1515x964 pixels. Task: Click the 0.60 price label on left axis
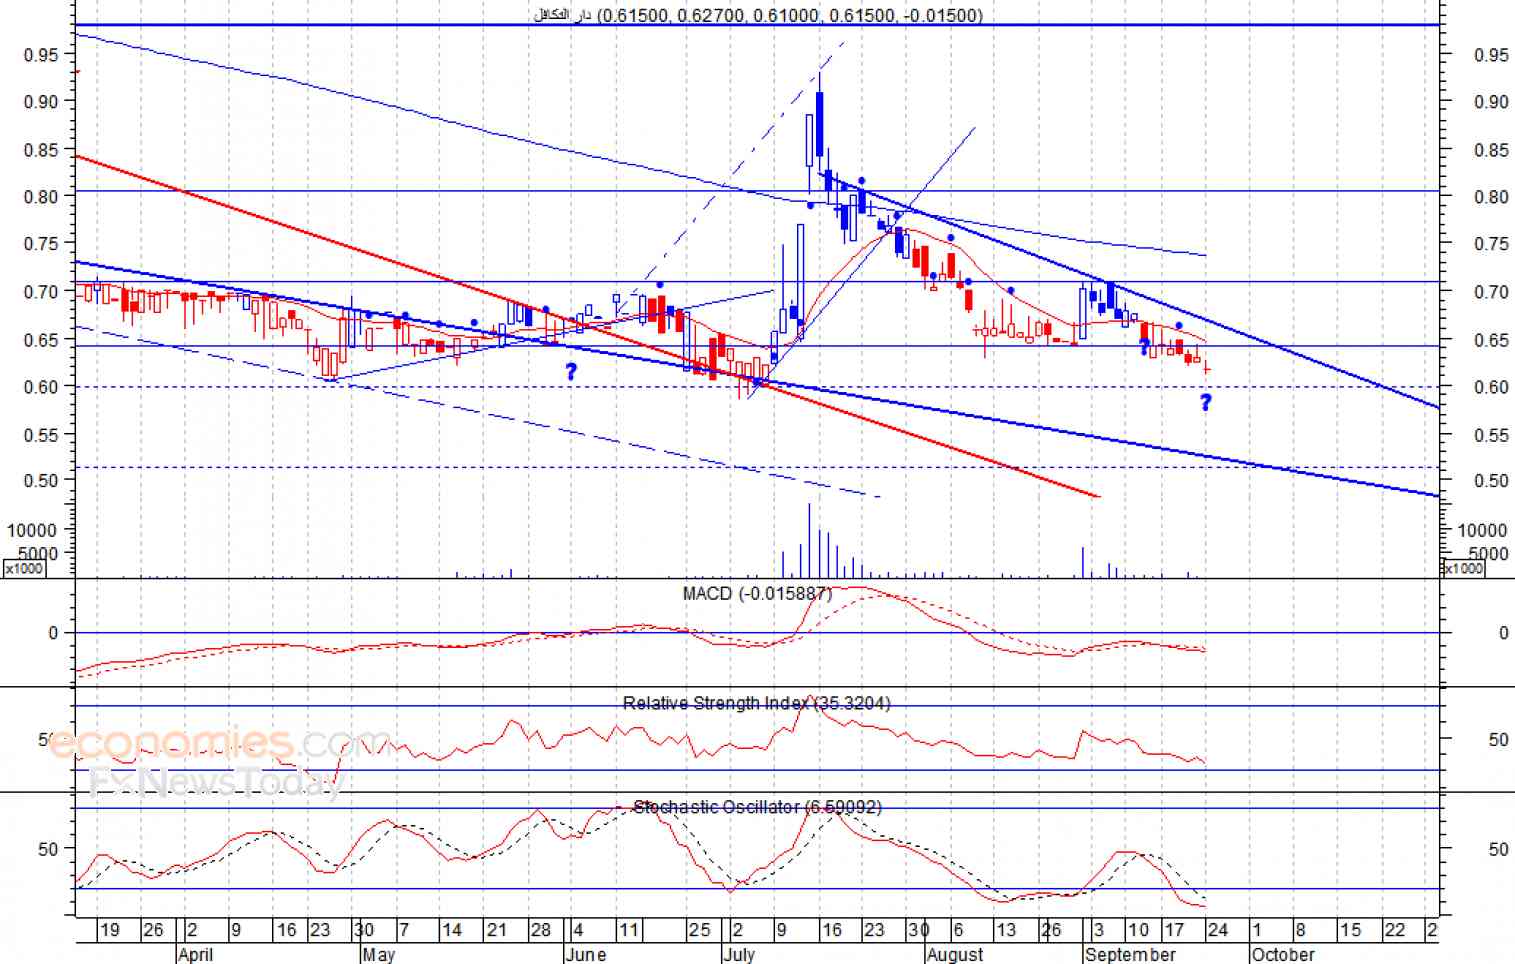coord(41,386)
